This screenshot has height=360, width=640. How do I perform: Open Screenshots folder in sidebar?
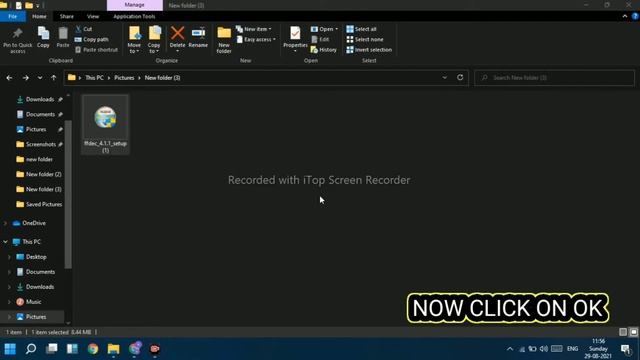40,144
